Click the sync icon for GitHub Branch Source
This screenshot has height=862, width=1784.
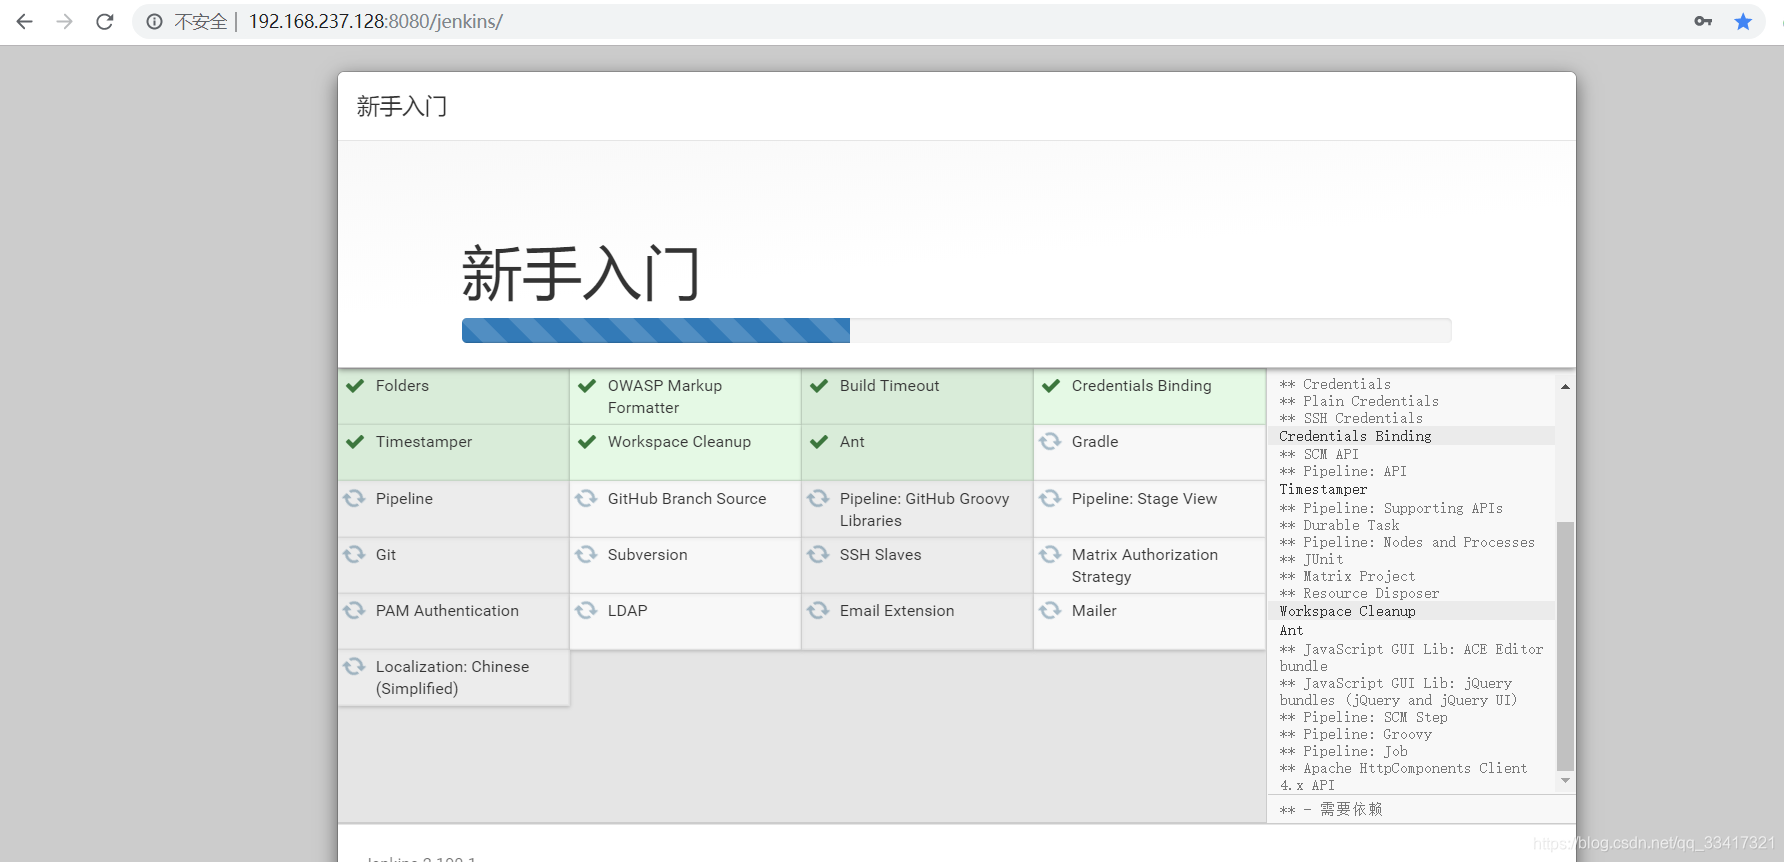pos(586,498)
